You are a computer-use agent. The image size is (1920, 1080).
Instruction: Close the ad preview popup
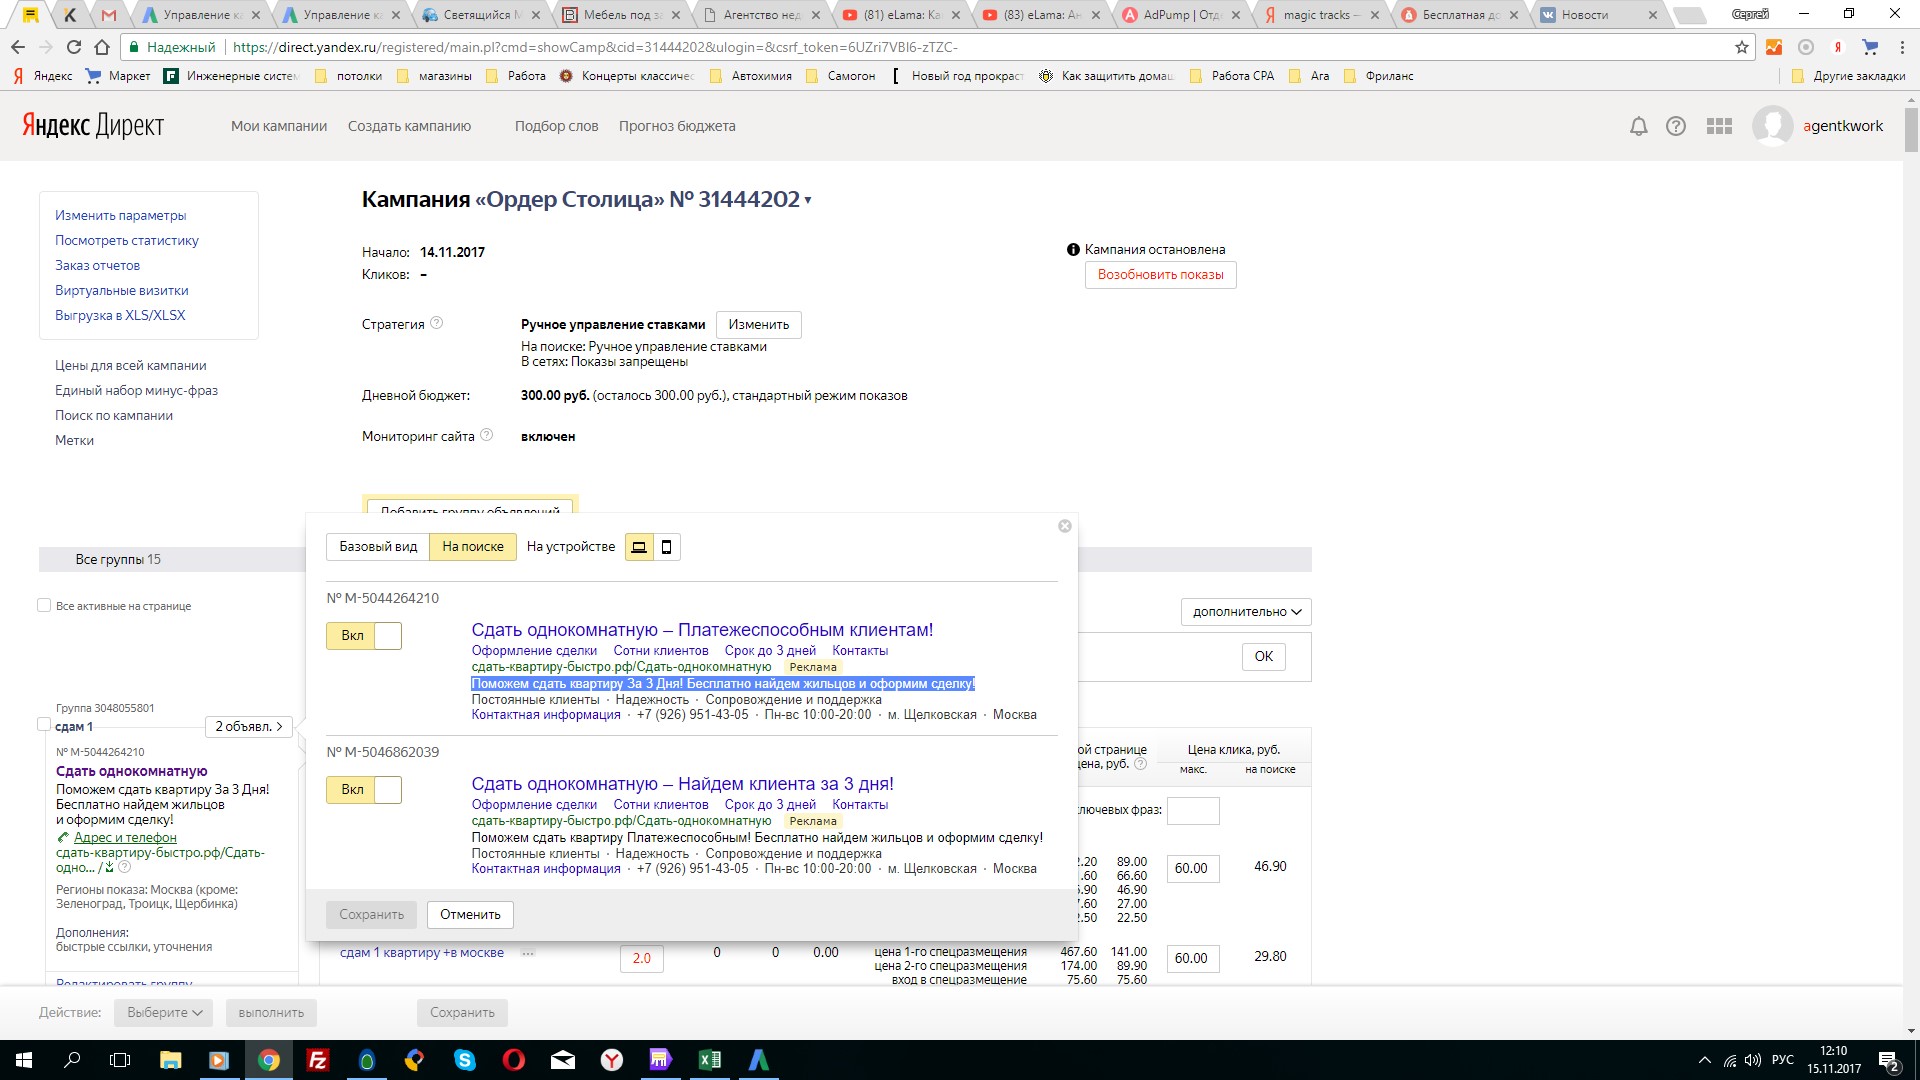pos(1065,526)
